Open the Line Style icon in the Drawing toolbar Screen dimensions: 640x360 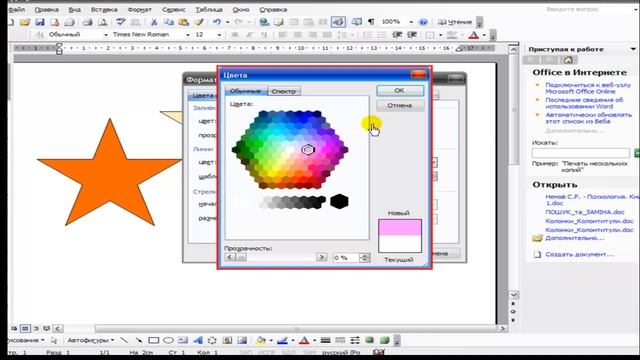pos(325,340)
